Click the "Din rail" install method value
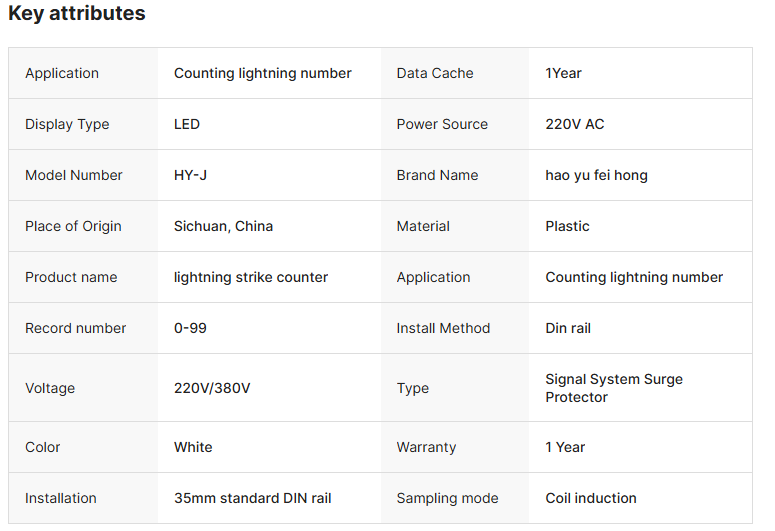Image resolution: width=775 pixels, height=531 pixels. pyautogui.click(x=568, y=328)
